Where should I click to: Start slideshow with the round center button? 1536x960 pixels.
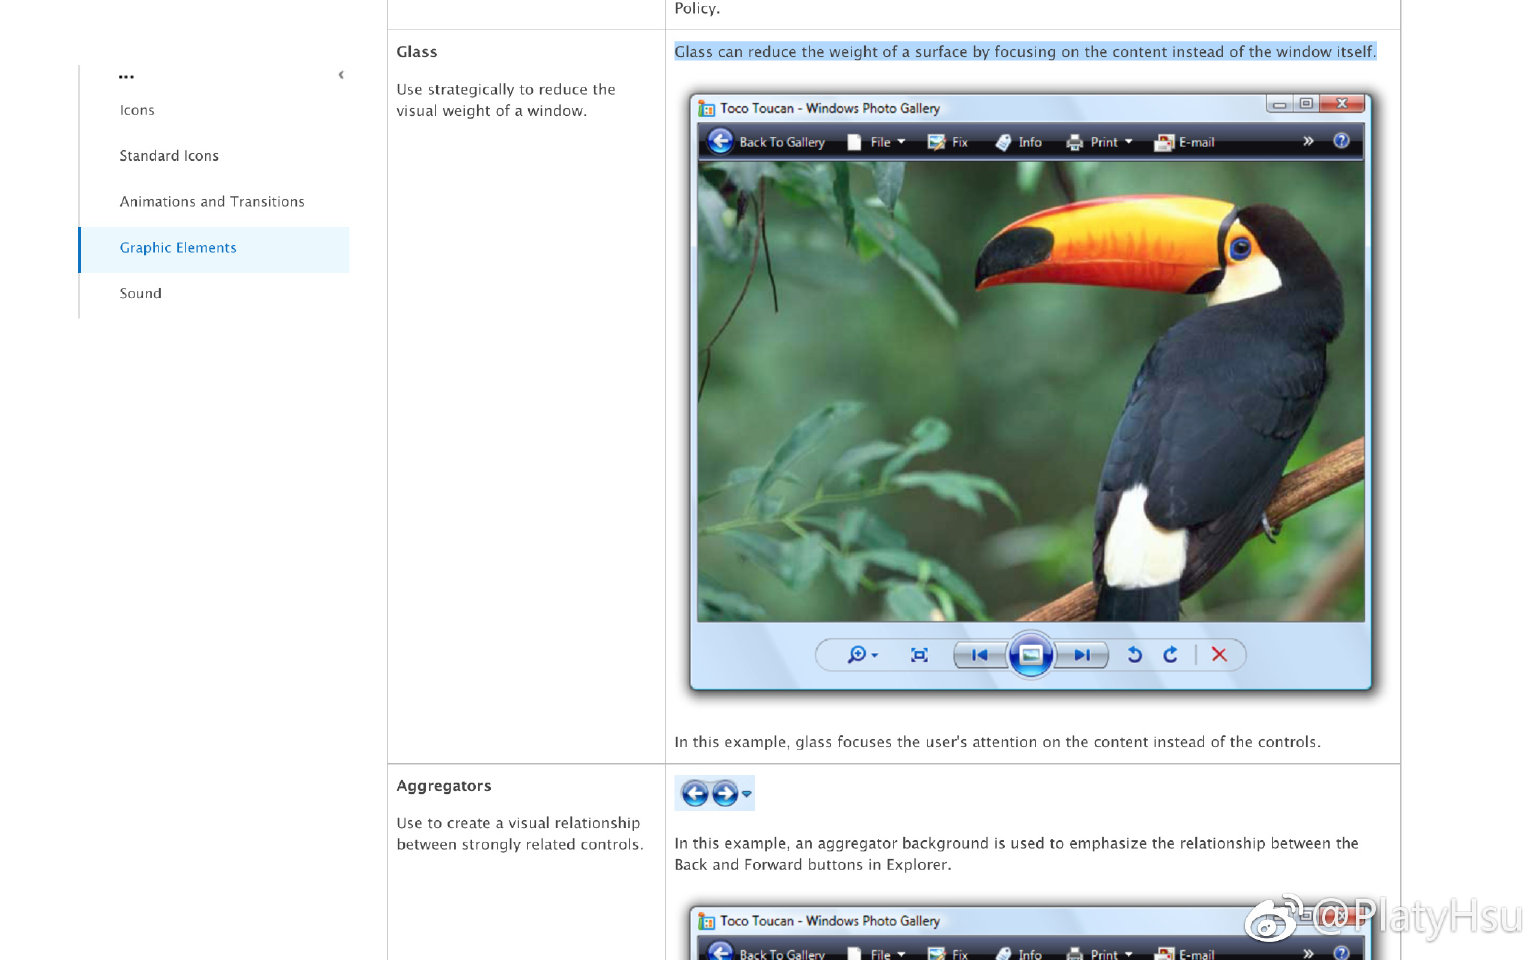tap(1030, 655)
